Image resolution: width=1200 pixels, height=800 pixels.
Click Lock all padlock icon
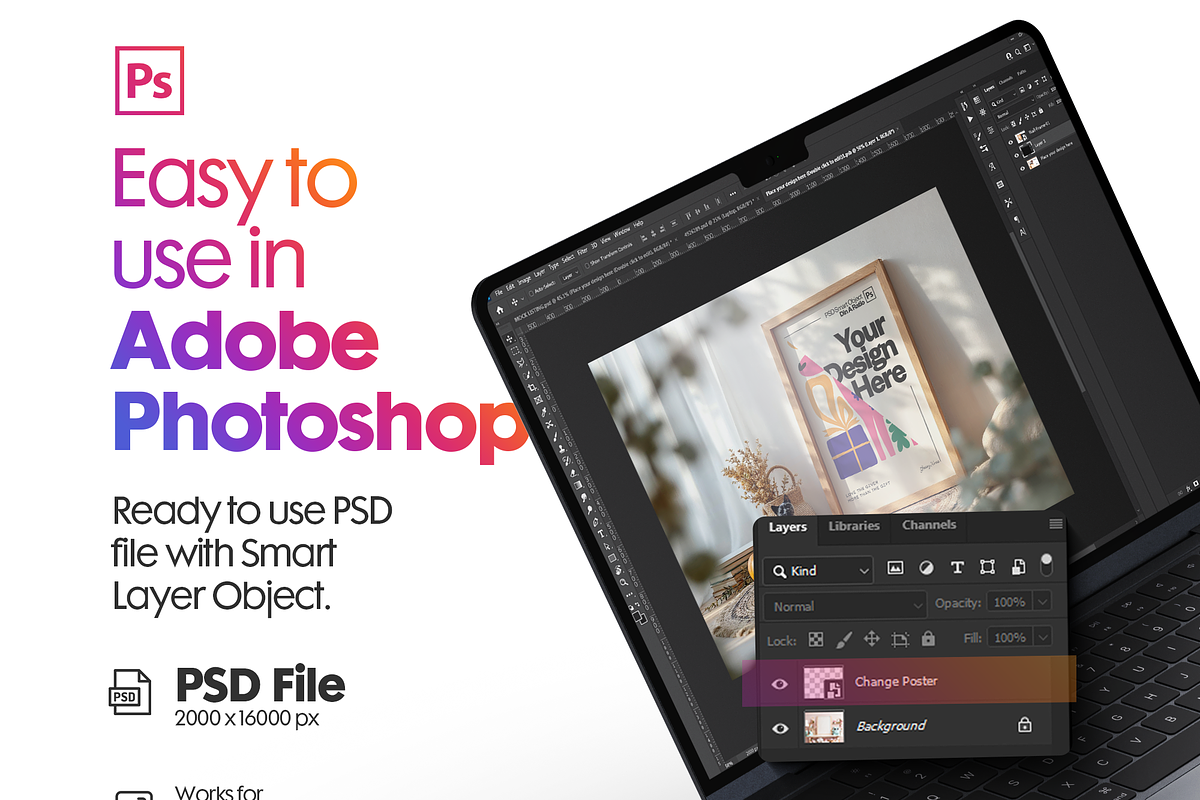click(x=928, y=638)
